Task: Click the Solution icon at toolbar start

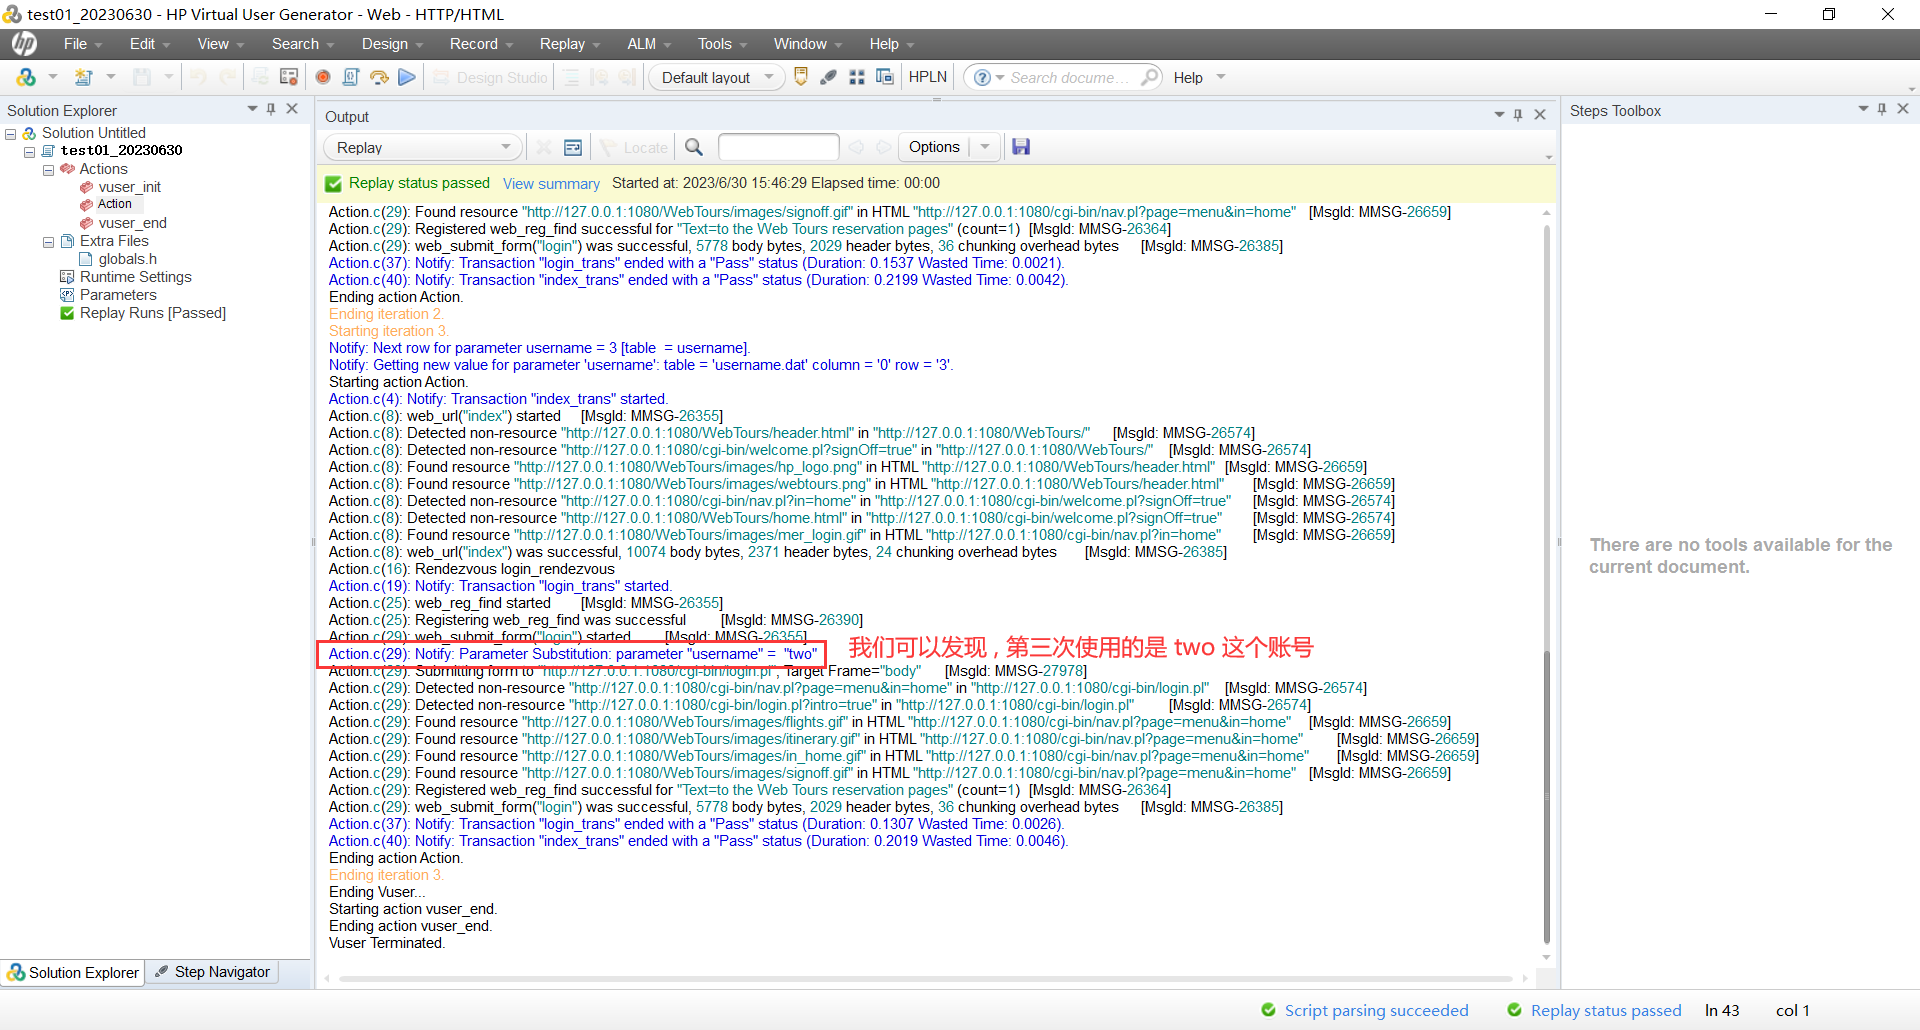Action: pyautogui.click(x=26, y=77)
